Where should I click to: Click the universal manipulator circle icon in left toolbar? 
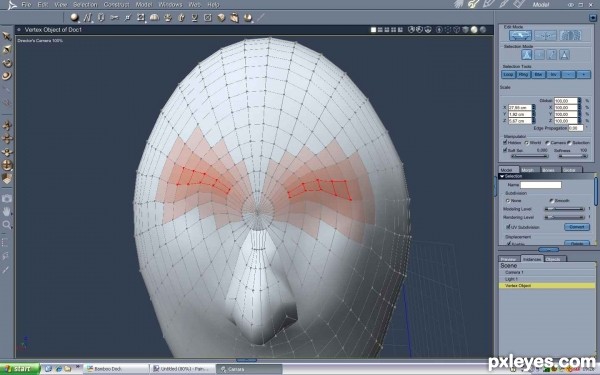point(7,165)
